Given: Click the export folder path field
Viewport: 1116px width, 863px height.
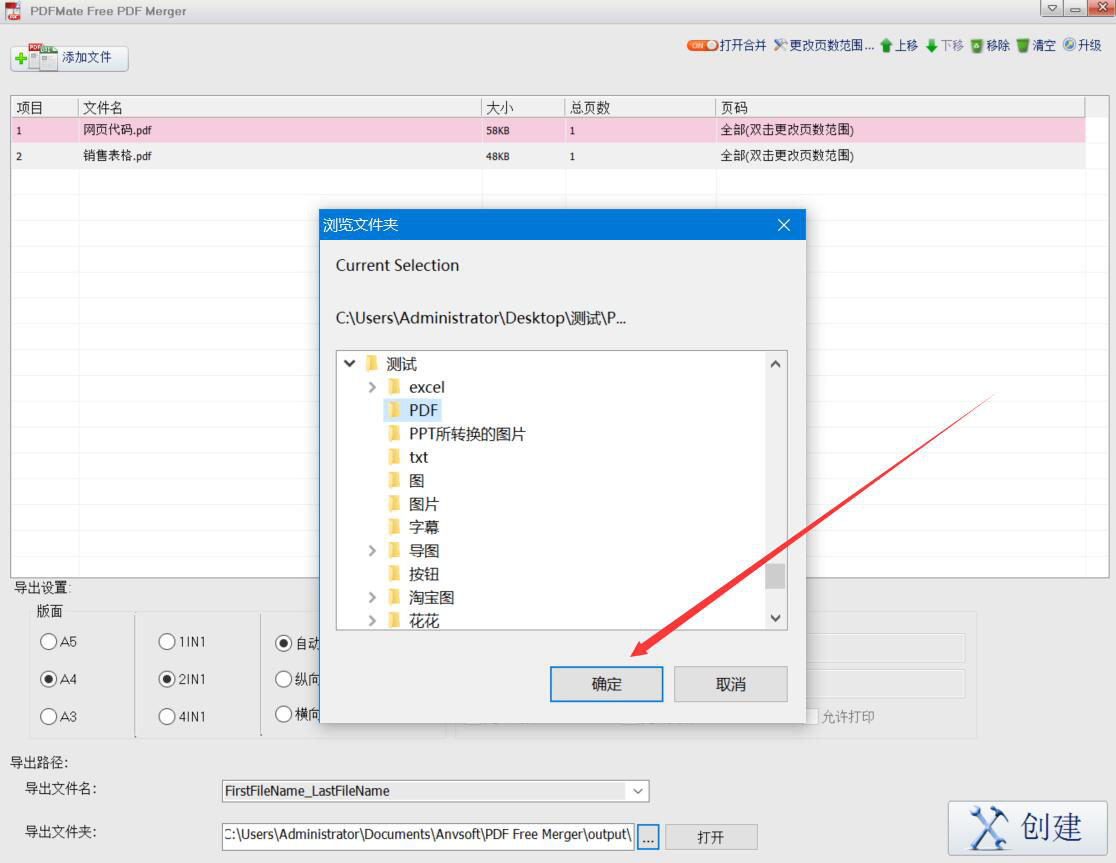Looking at the screenshot, I should coord(428,835).
